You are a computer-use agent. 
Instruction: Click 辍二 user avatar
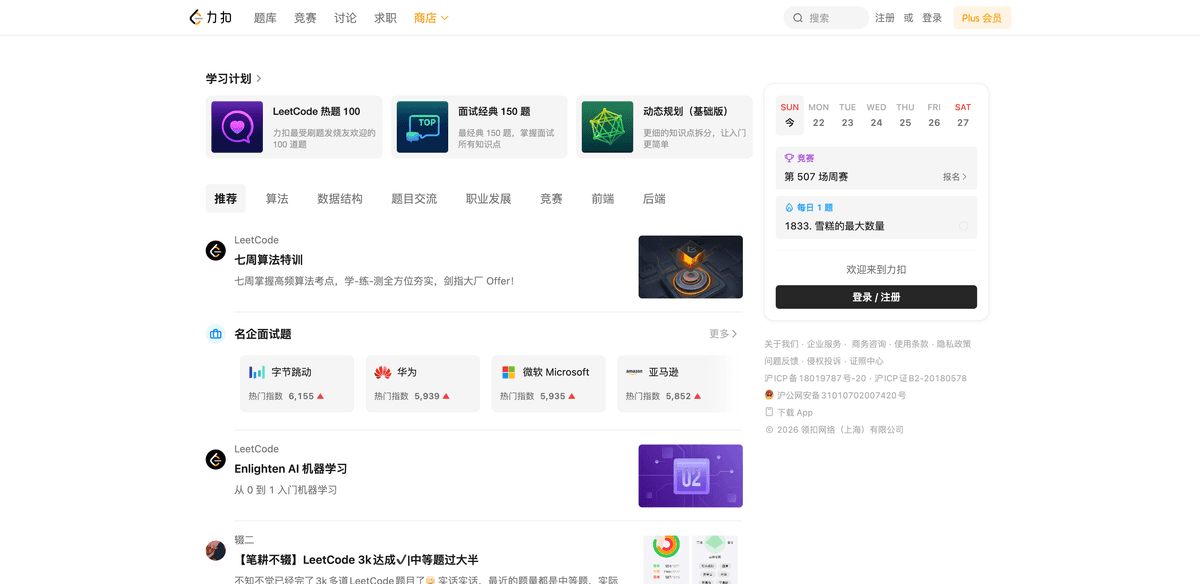[x=216, y=551]
